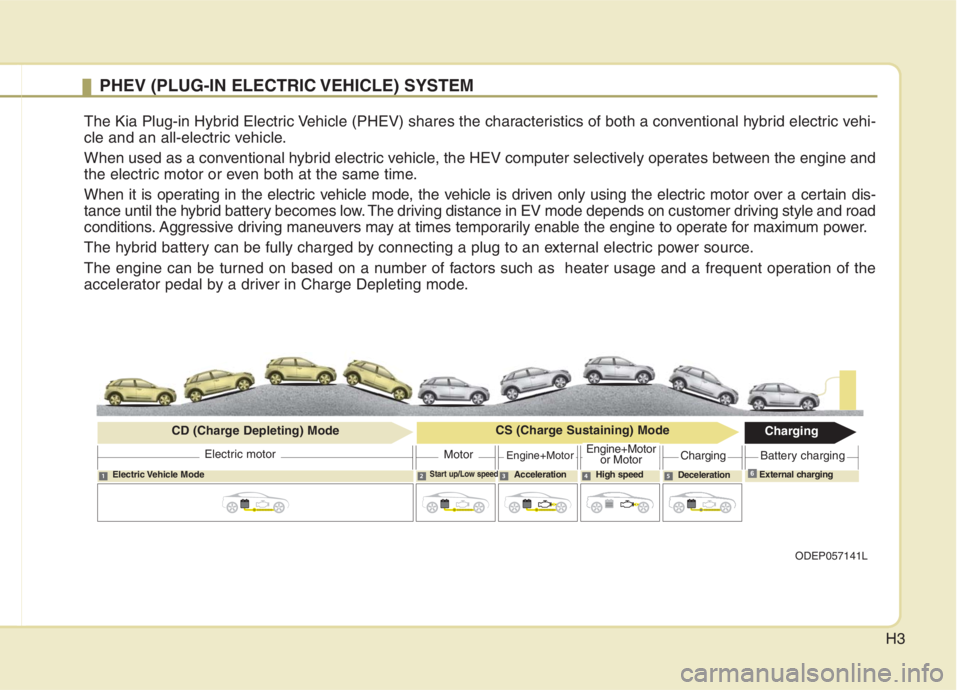The height and width of the screenshot is (690, 960).
Task: Click the High speed caption
Action: pyautogui.click(x=619, y=474)
